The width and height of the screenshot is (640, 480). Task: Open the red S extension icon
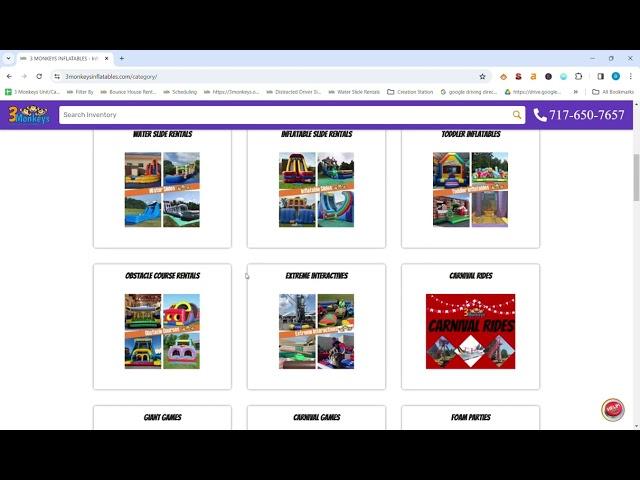click(x=518, y=76)
